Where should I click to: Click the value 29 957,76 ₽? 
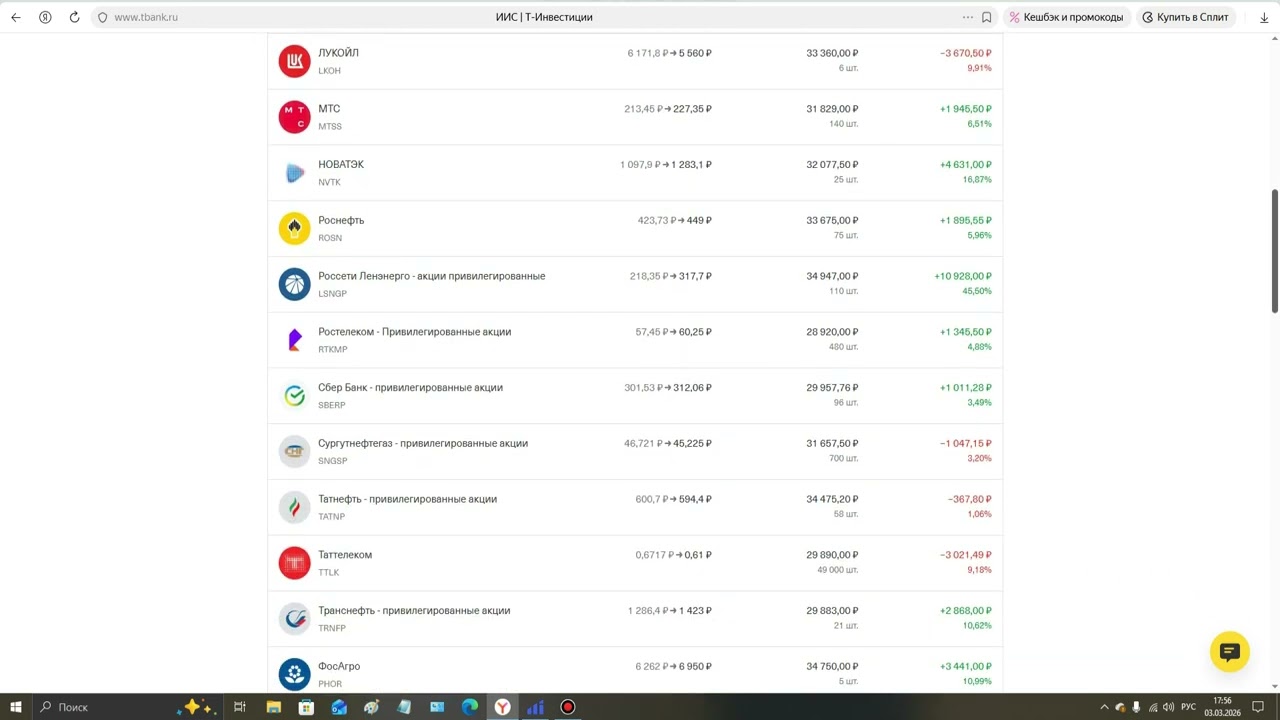click(832, 388)
